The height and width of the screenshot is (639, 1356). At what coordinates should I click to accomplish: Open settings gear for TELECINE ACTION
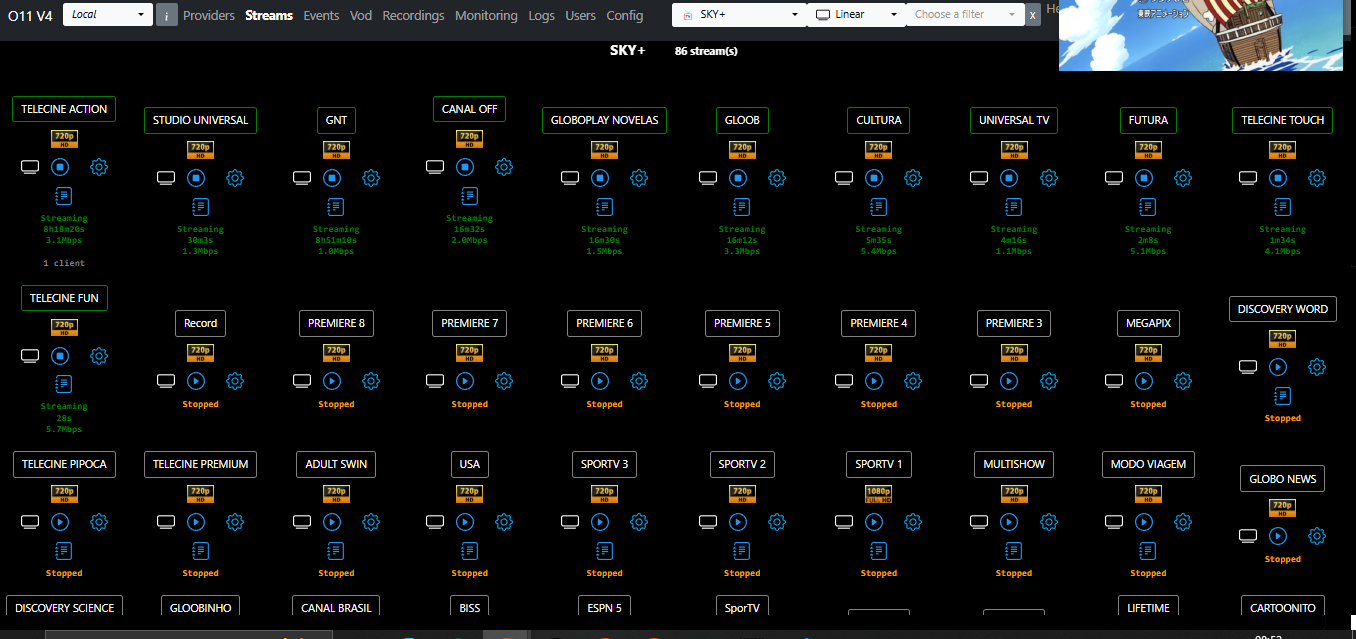point(99,167)
